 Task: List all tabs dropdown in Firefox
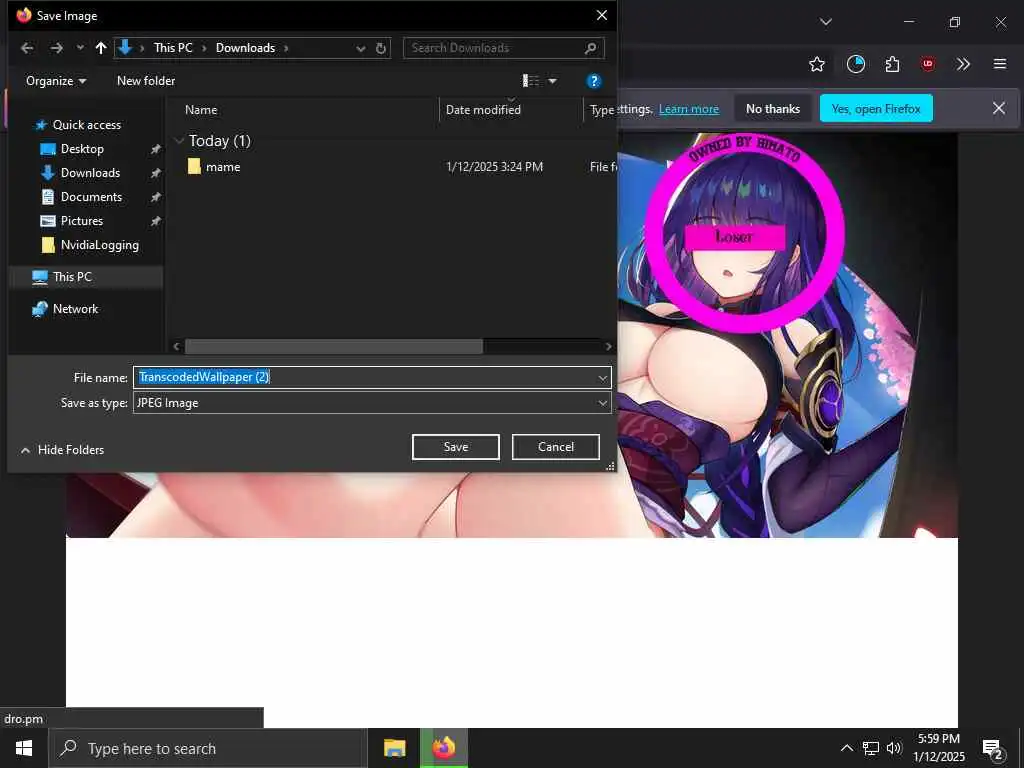[x=825, y=22]
